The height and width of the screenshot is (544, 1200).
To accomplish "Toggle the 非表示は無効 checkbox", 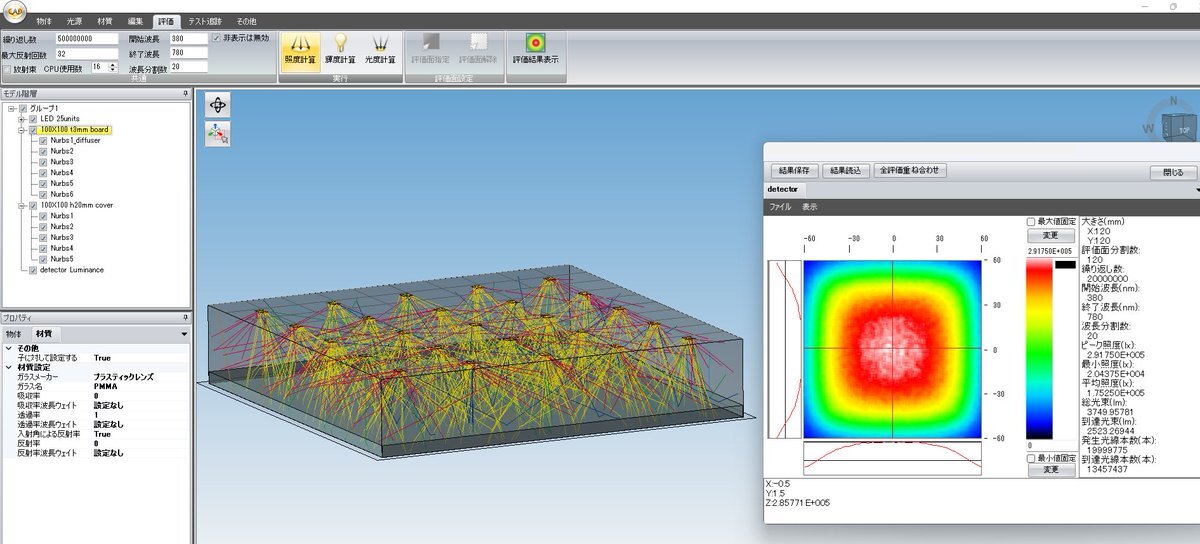I will point(216,38).
